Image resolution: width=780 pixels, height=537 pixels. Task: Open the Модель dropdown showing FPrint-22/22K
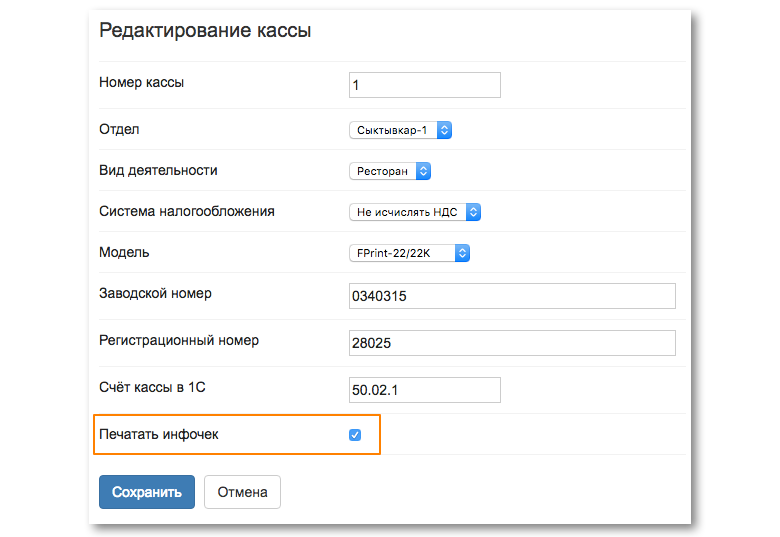[x=409, y=253]
